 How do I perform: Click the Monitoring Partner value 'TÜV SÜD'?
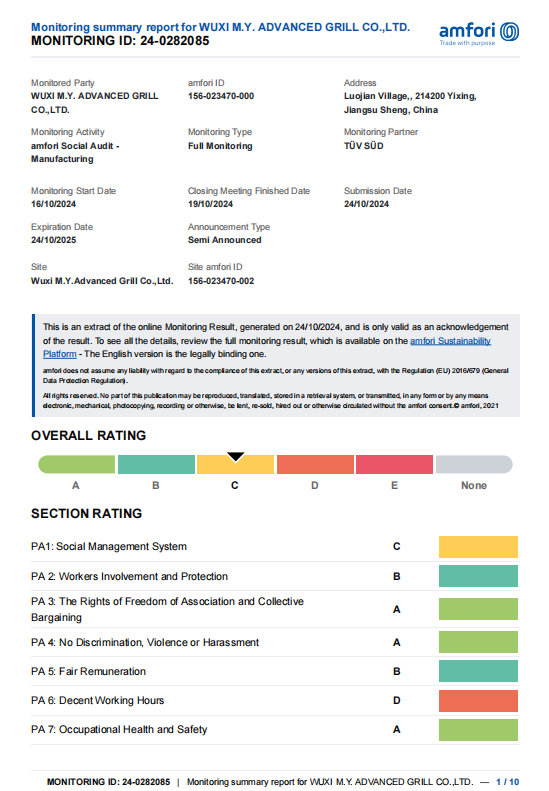(x=364, y=146)
